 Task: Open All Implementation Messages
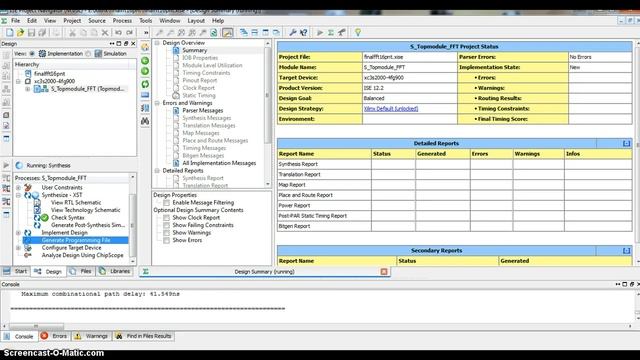coord(219,163)
